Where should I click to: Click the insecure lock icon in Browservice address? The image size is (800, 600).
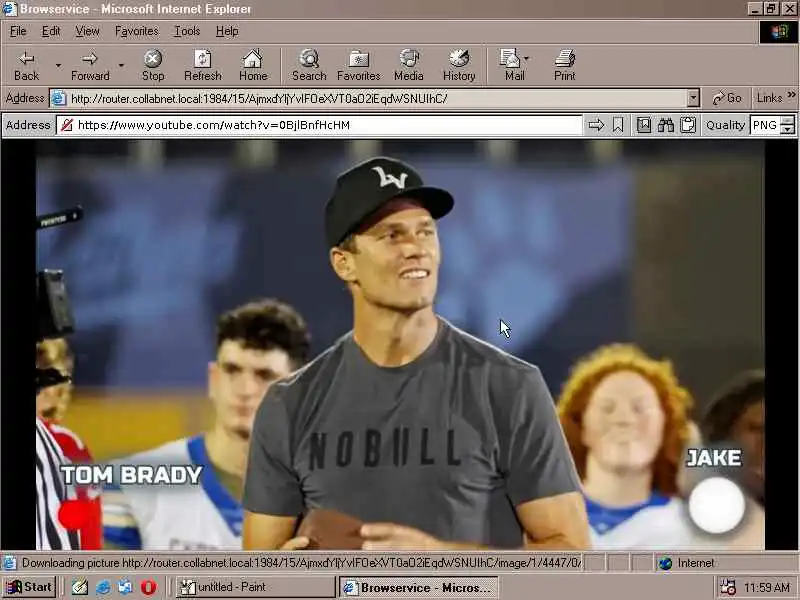click(67, 125)
